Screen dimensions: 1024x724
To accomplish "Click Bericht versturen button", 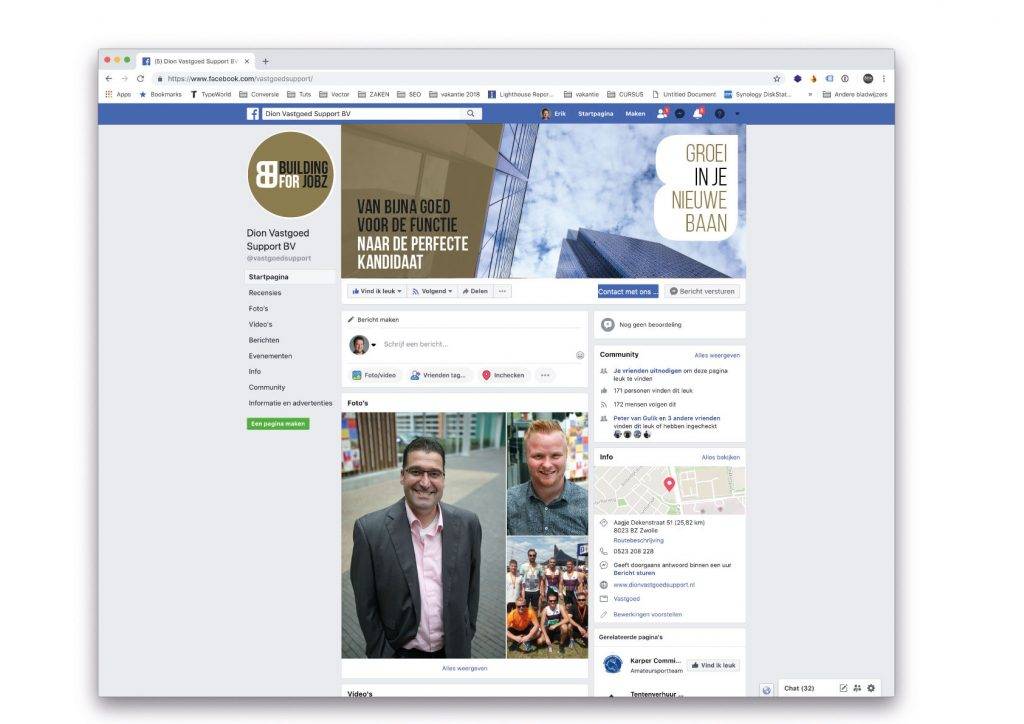I will point(702,292).
